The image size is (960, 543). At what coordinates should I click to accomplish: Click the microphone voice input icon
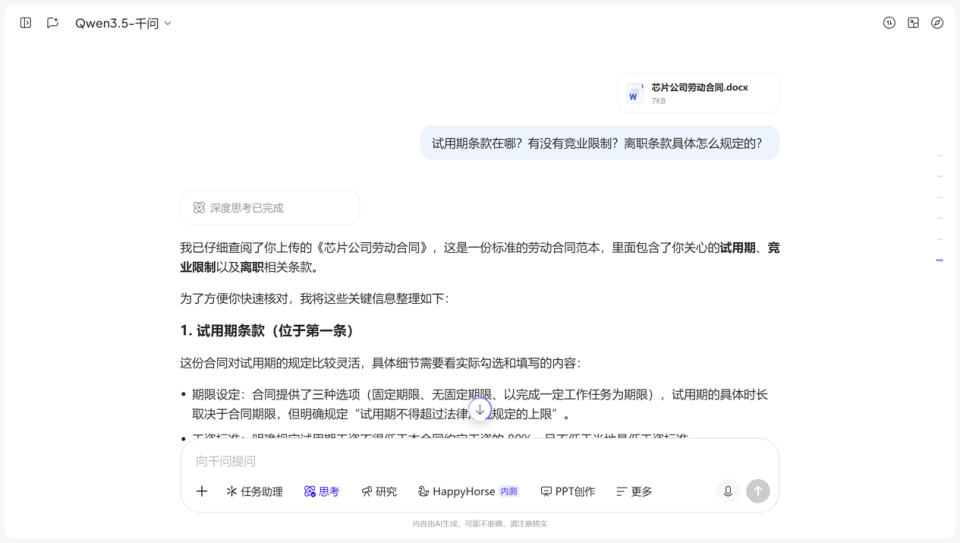pyautogui.click(x=727, y=491)
